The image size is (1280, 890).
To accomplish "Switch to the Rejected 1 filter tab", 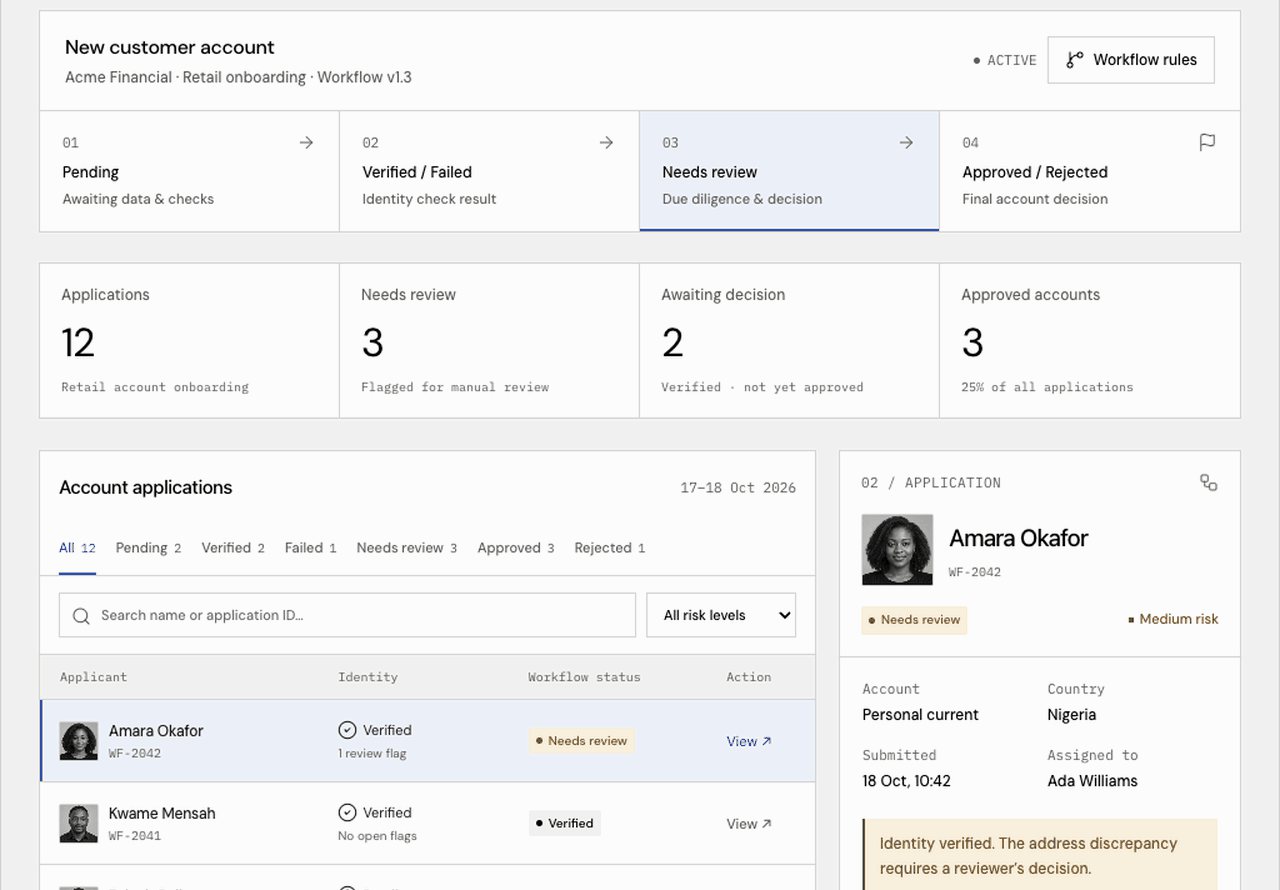I will click(x=609, y=548).
